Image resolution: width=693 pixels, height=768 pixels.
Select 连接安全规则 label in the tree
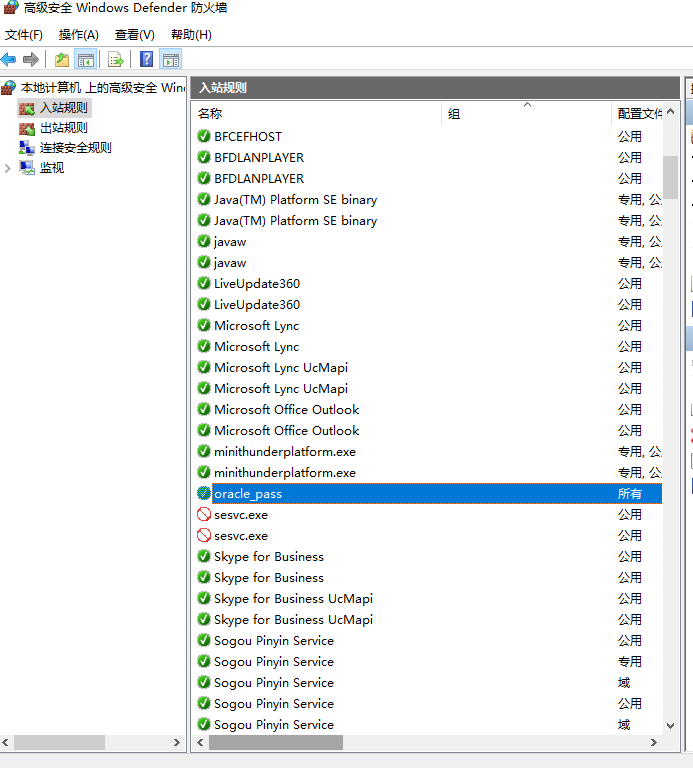tap(75, 148)
